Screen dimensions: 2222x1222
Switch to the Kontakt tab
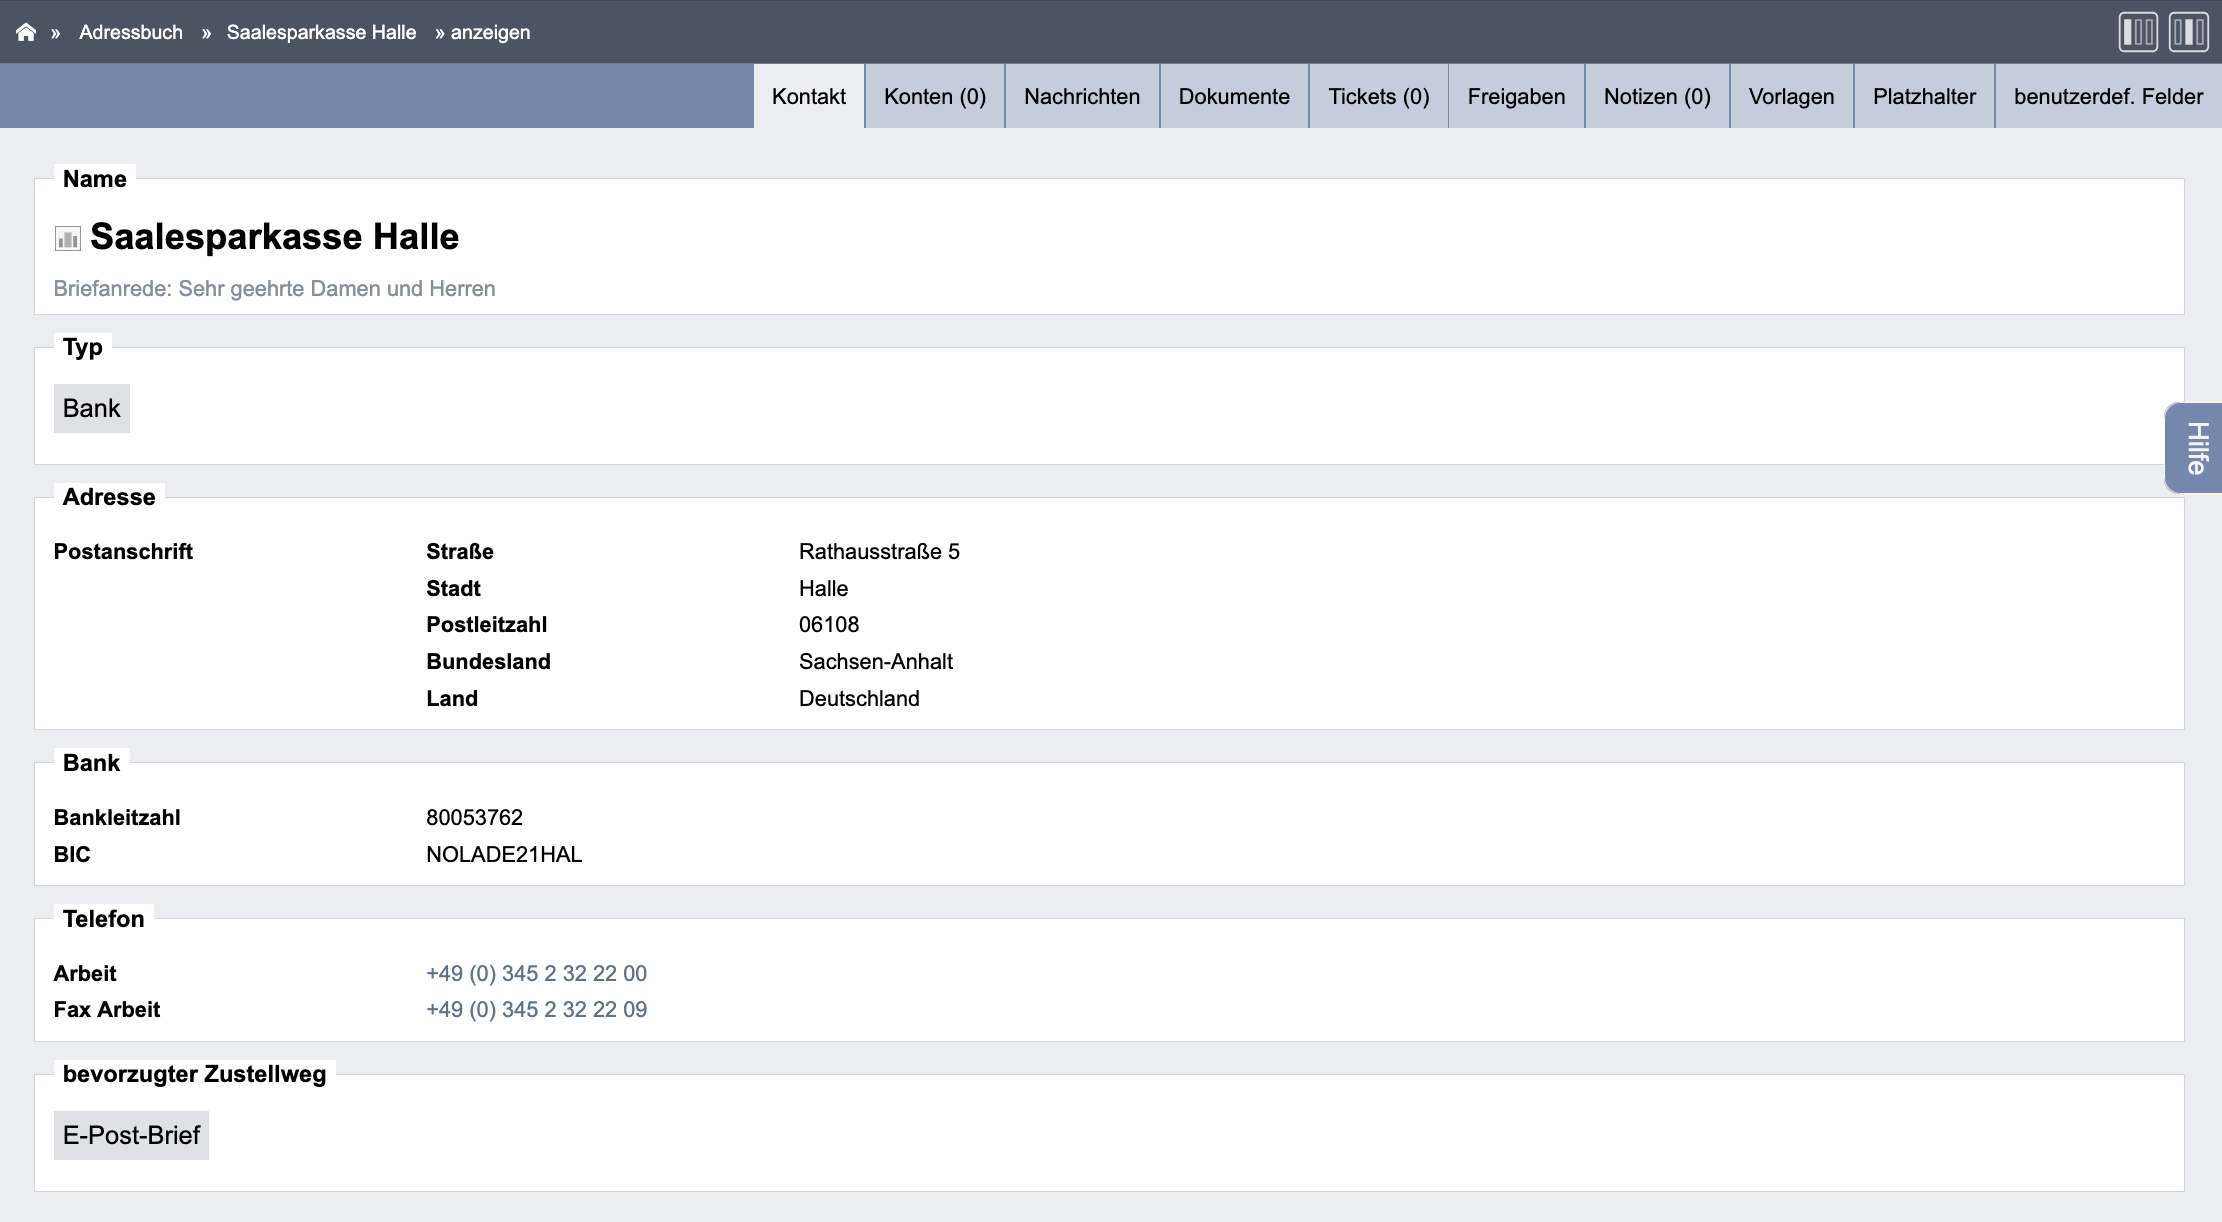click(809, 96)
